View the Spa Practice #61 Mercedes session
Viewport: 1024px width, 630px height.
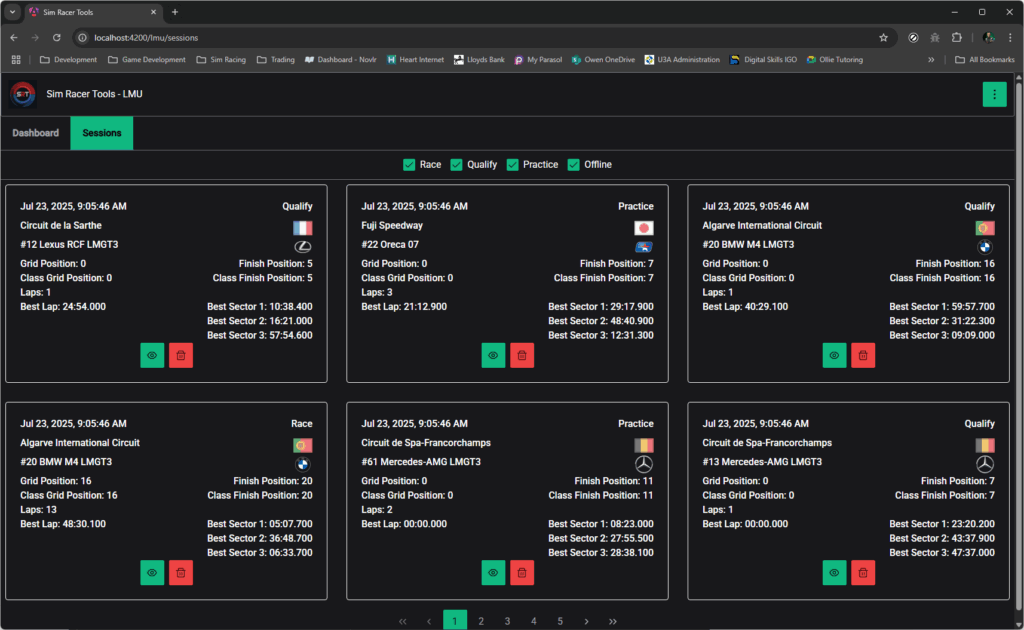pyautogui.click(x=493, y=573)
